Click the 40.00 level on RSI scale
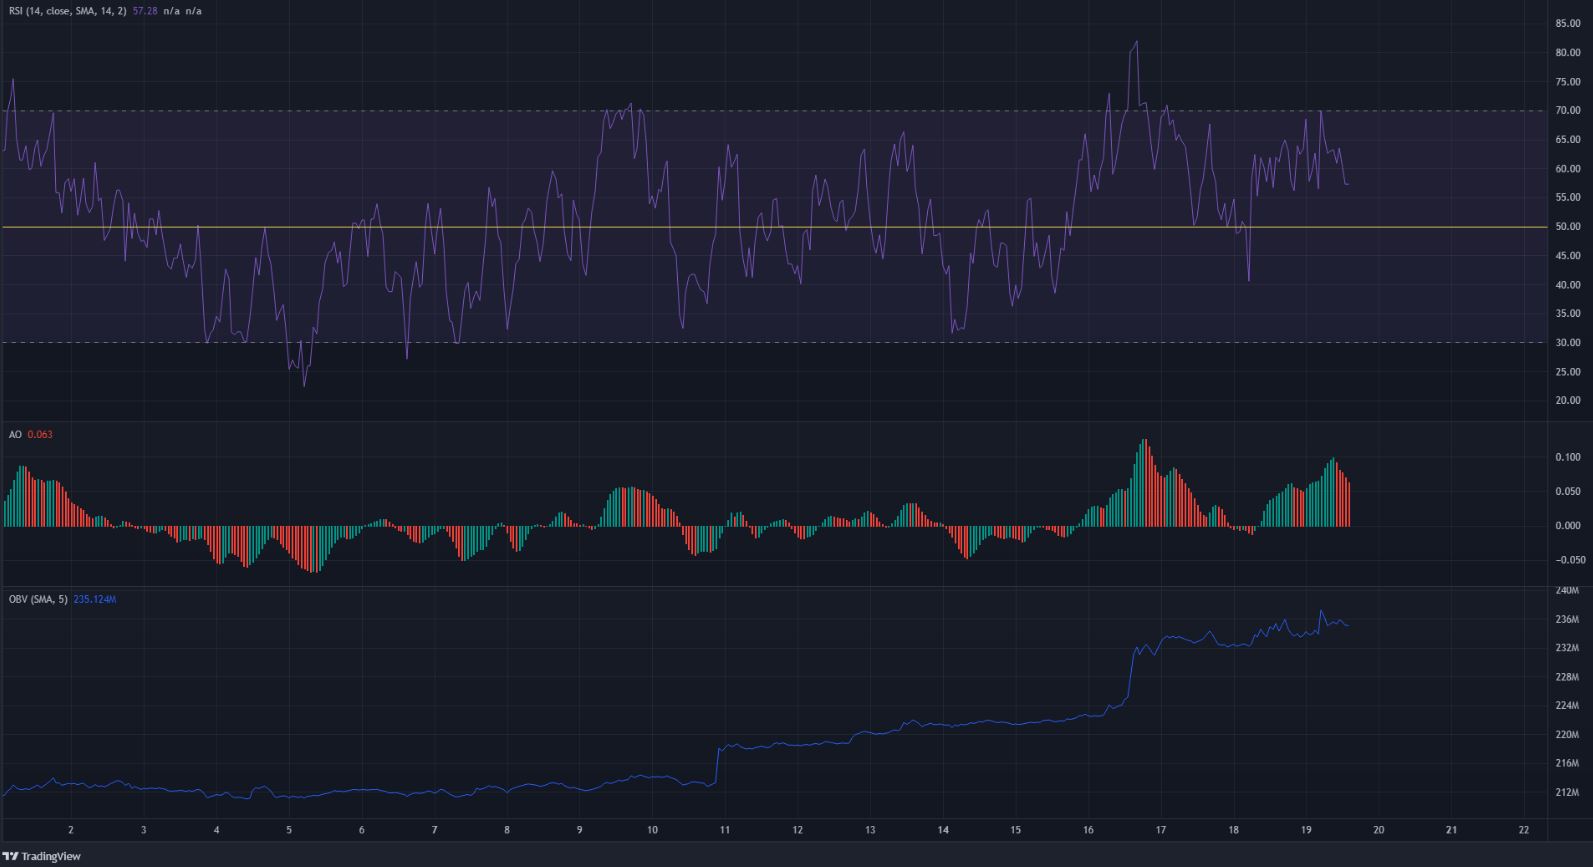Screen dimensions: 1593x867 (1567, 285)
